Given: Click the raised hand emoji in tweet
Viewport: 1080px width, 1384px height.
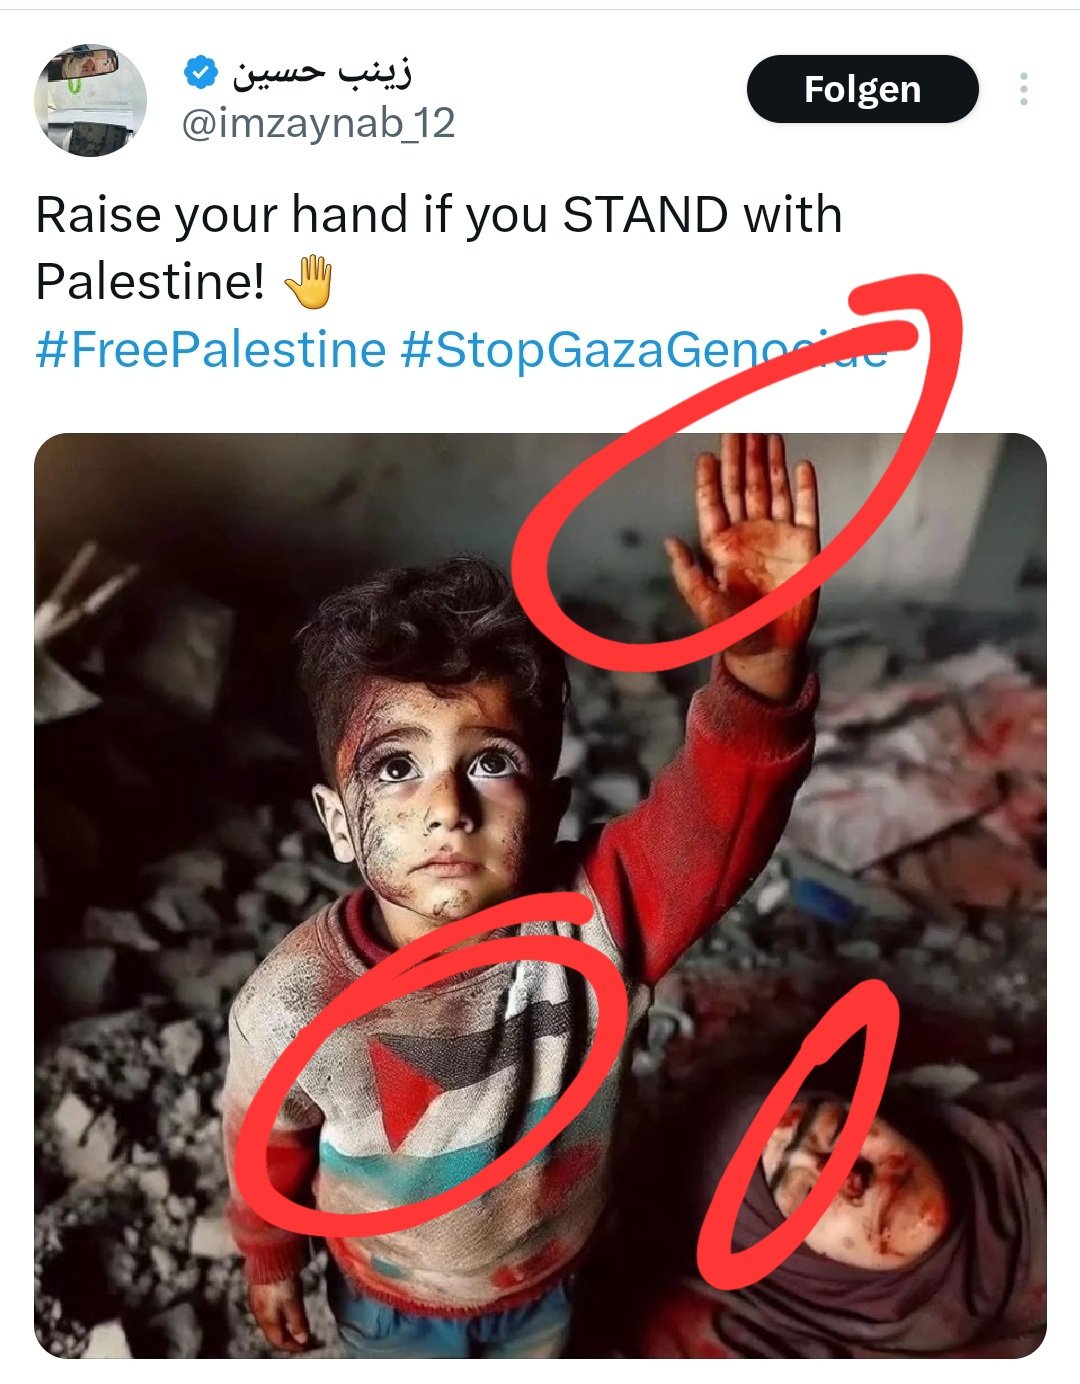Looking at the screenshot, I should tap(308, 282).
